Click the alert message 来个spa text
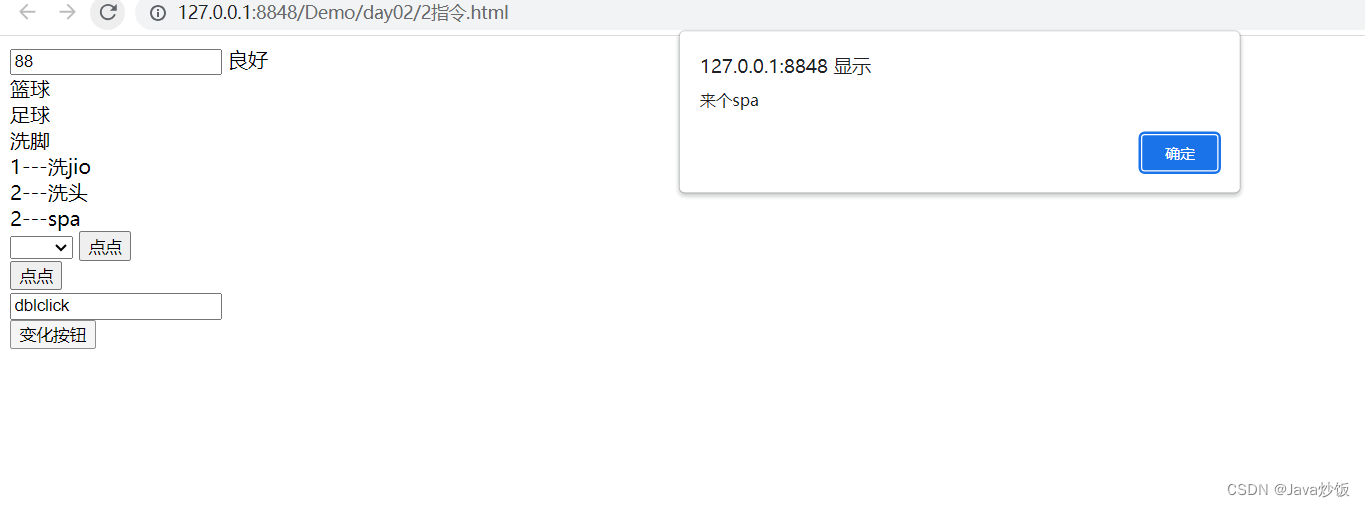 (729, 101)
